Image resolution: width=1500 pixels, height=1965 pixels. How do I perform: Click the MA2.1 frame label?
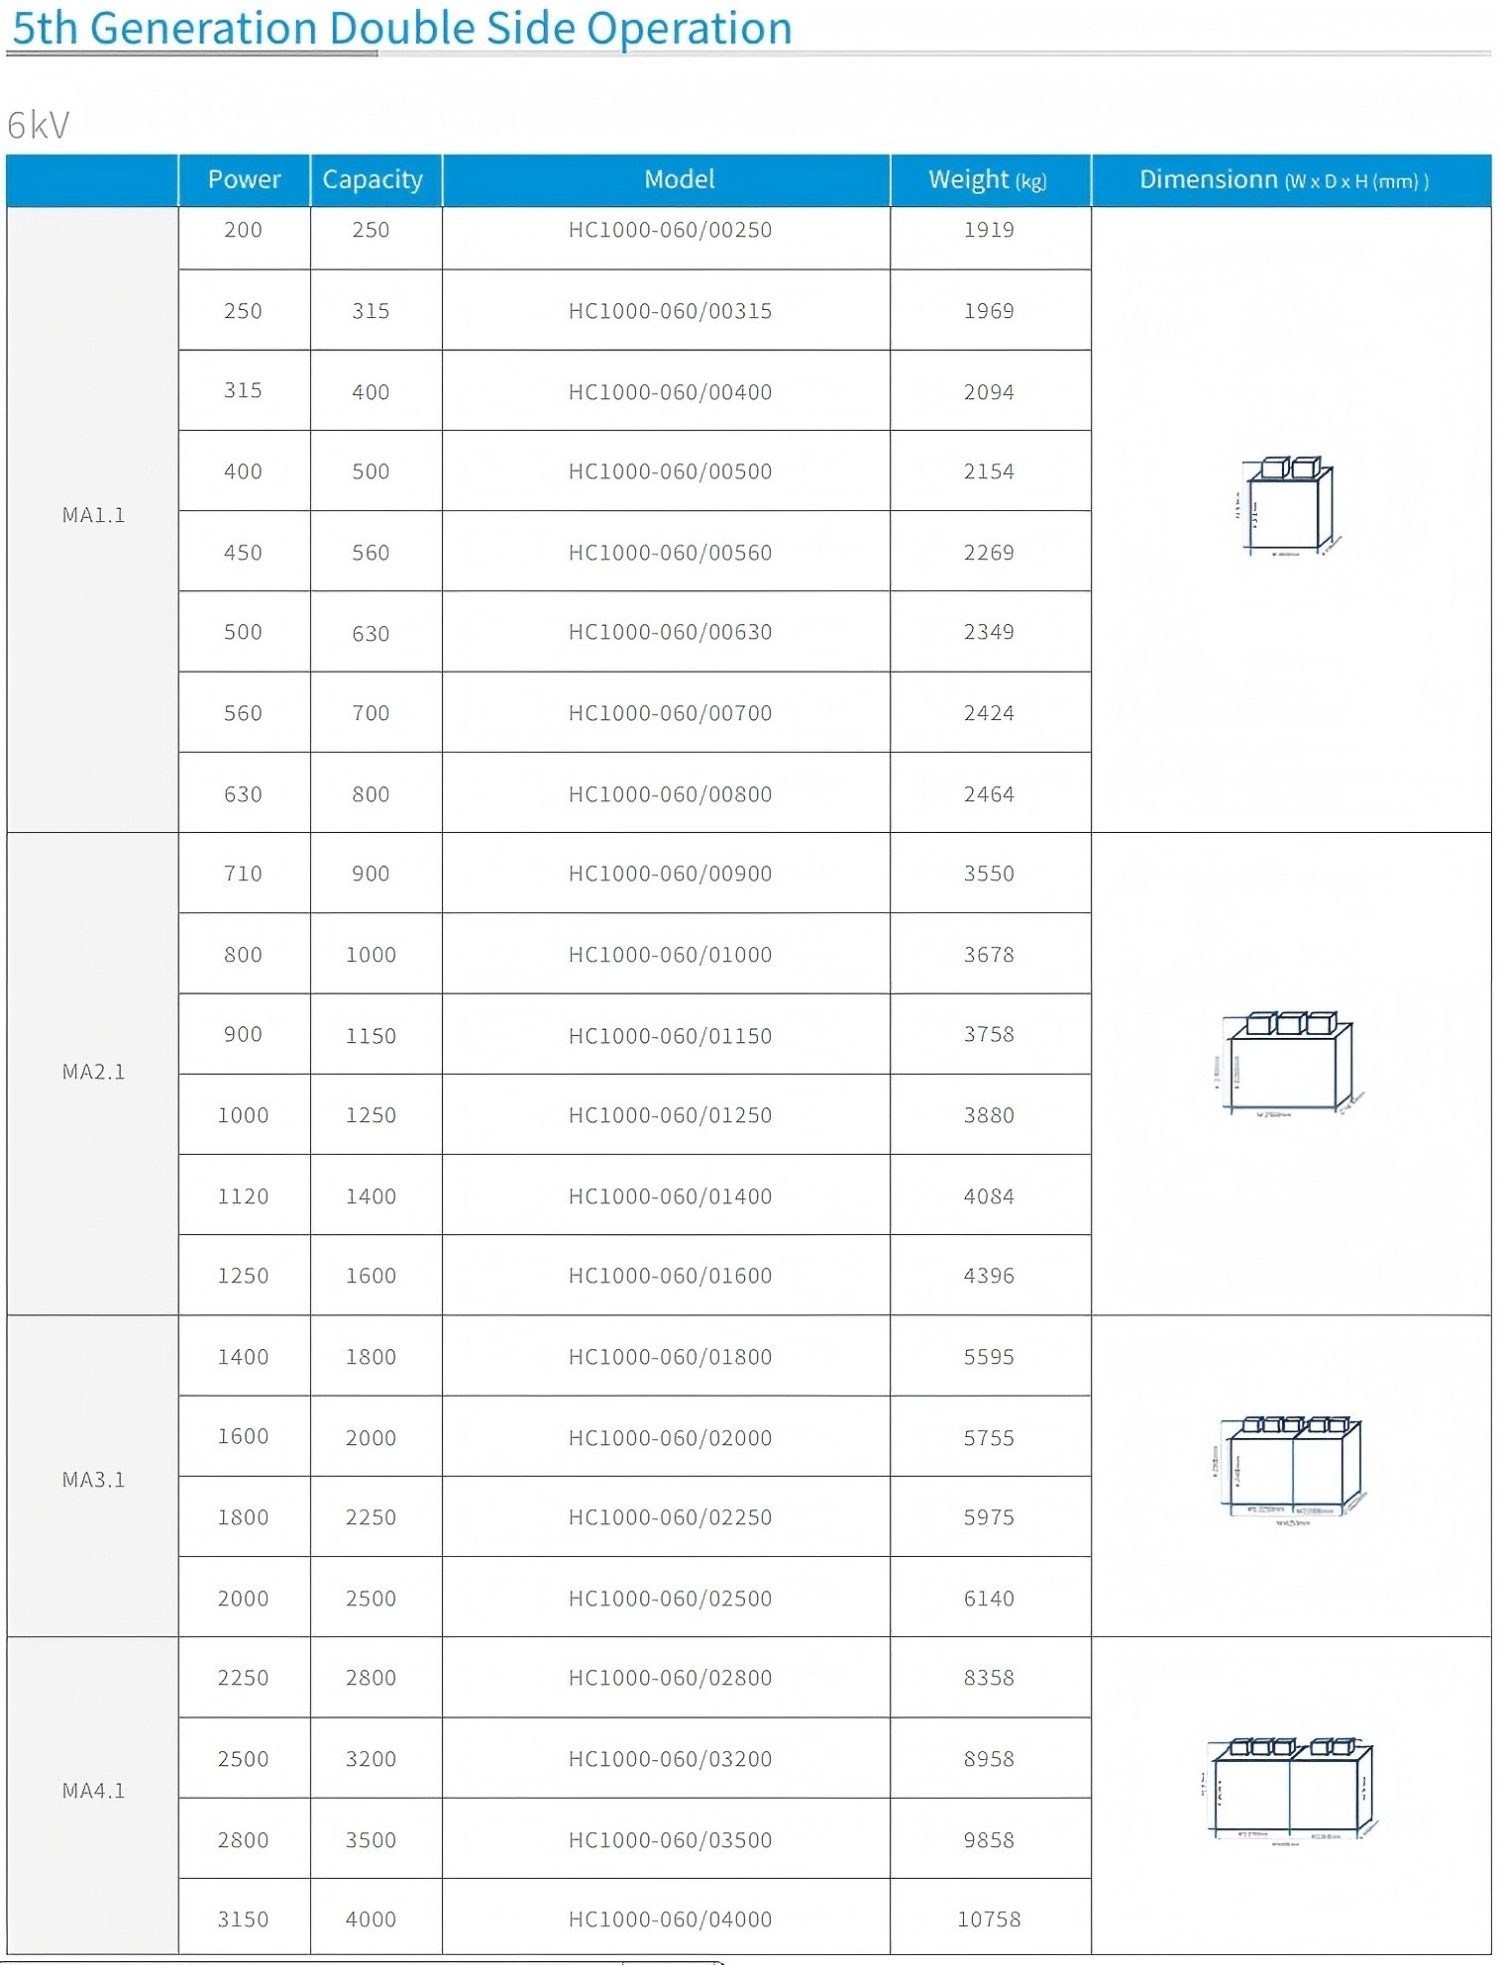coord(94,1072)
